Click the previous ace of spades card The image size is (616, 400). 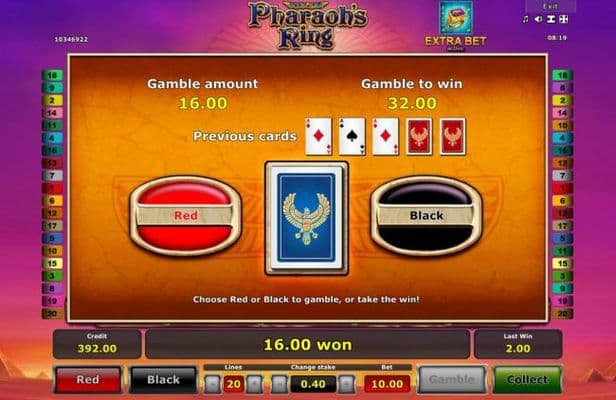352,136
